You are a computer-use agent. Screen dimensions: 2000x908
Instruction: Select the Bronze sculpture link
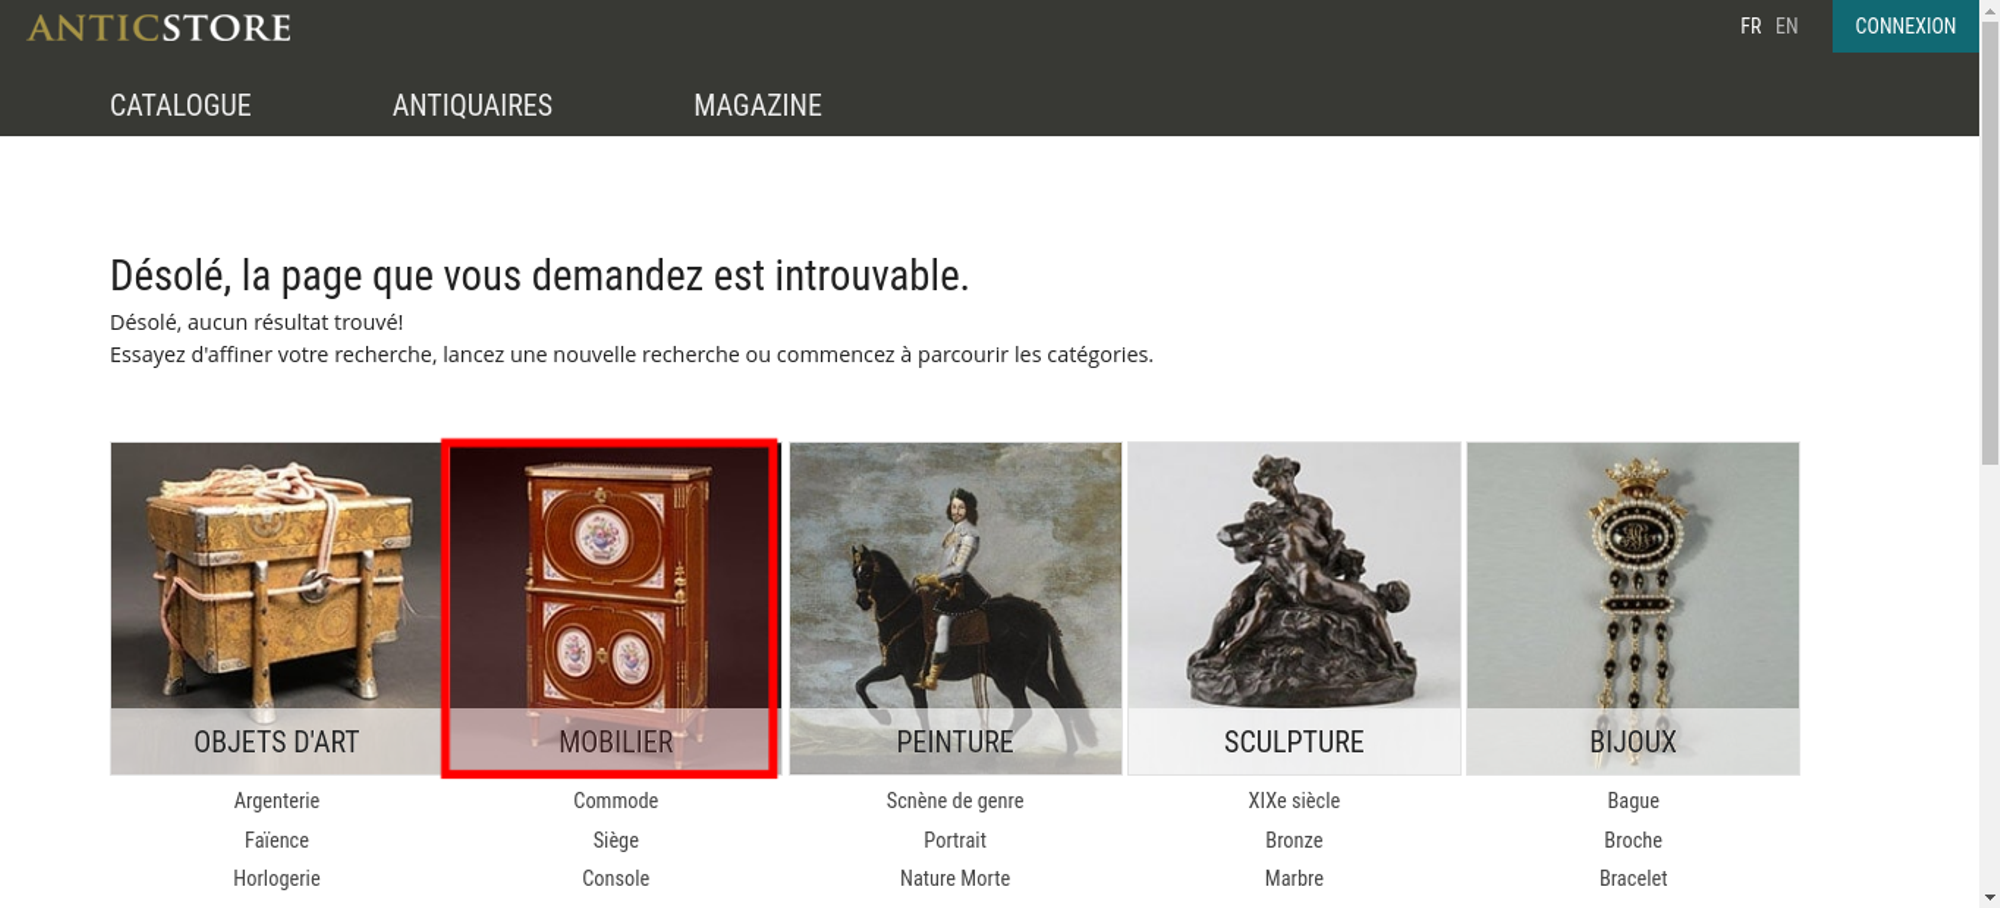[x=1294, y=840]
